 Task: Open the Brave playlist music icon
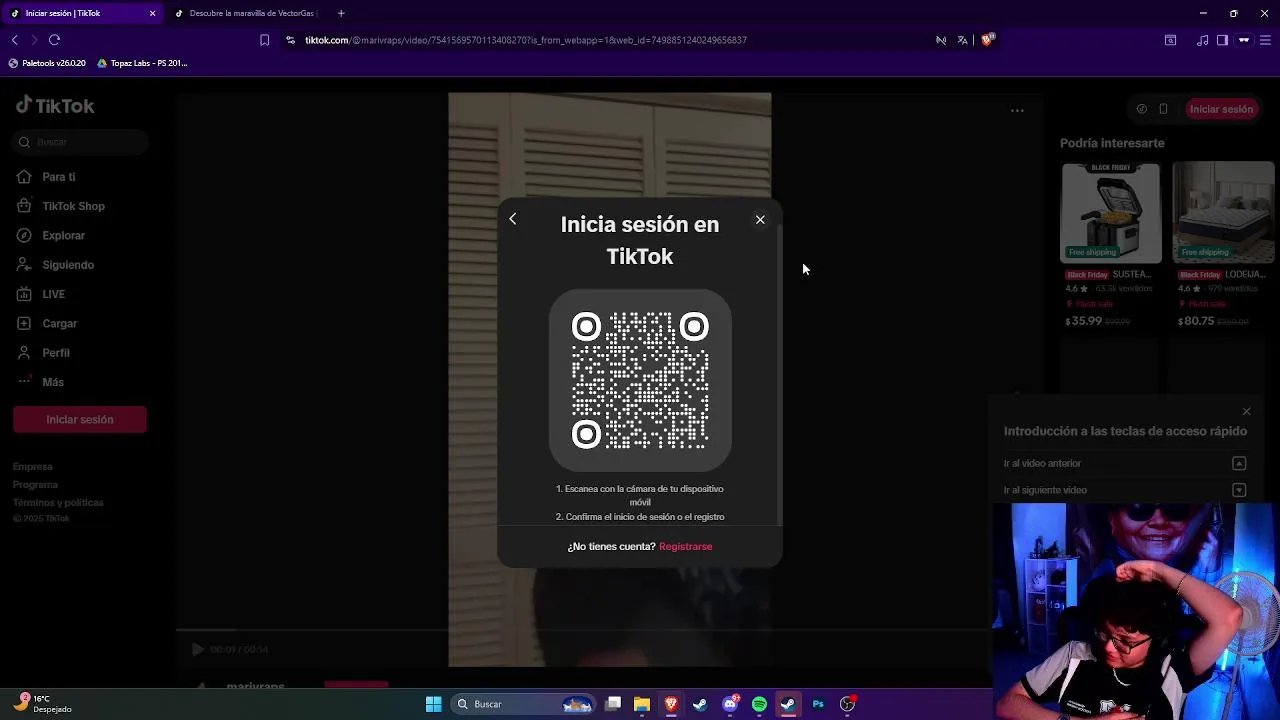pos(1203,40)
